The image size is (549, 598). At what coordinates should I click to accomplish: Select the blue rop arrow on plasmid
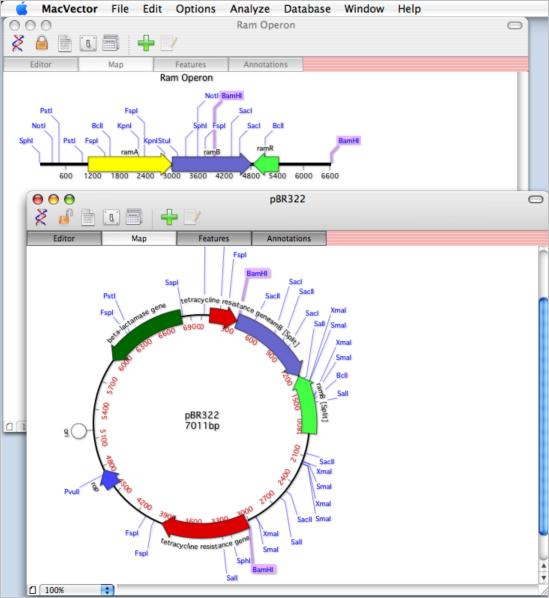(x=110, y=480)
